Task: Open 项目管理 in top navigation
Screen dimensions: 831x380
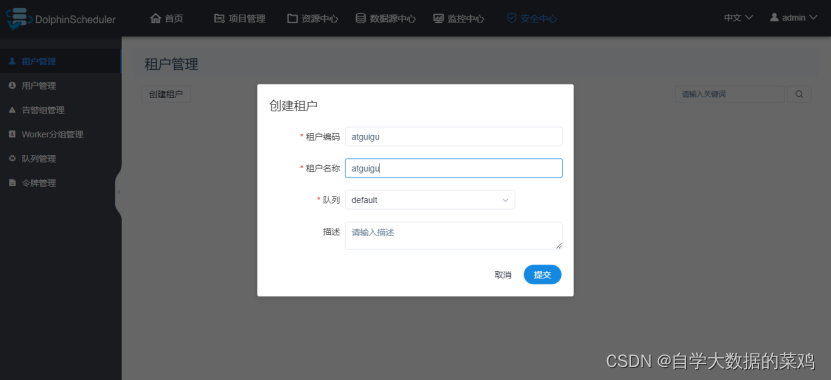Action: click(x=240, y=19)
